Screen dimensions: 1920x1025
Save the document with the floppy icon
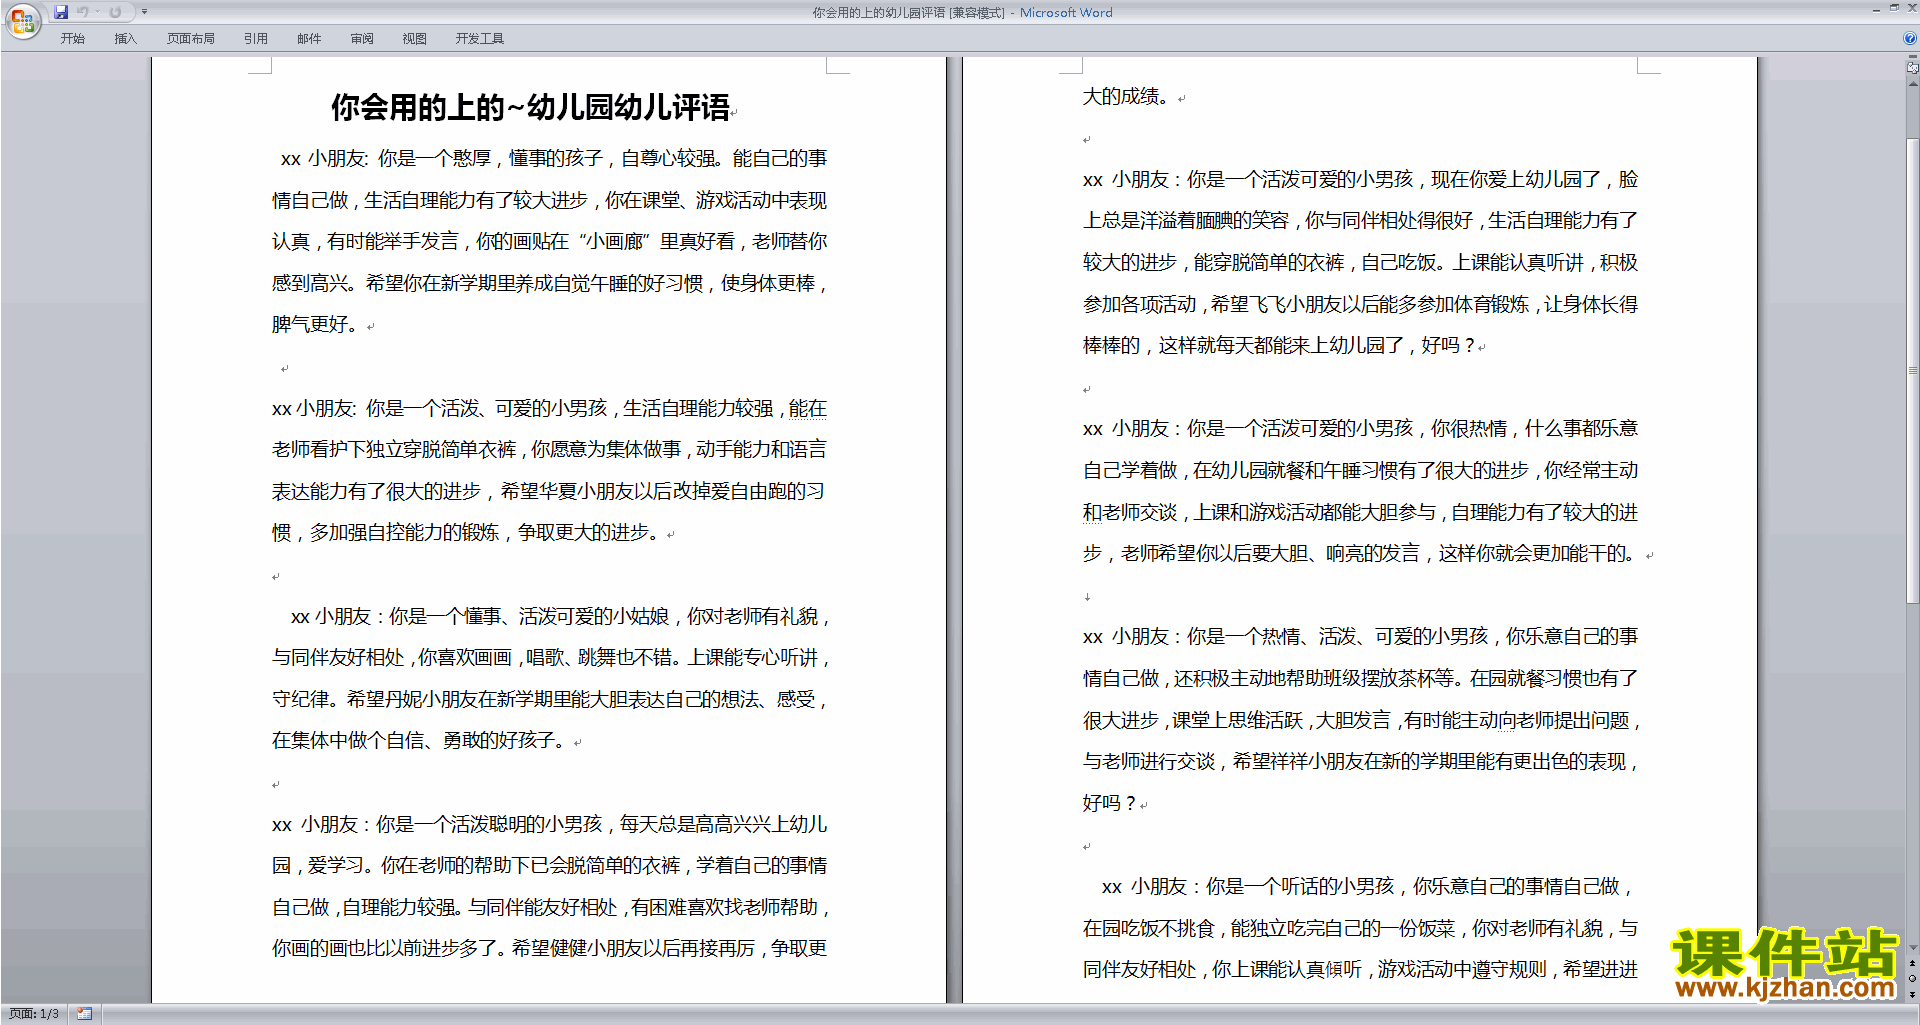click(x=61, y=12)
